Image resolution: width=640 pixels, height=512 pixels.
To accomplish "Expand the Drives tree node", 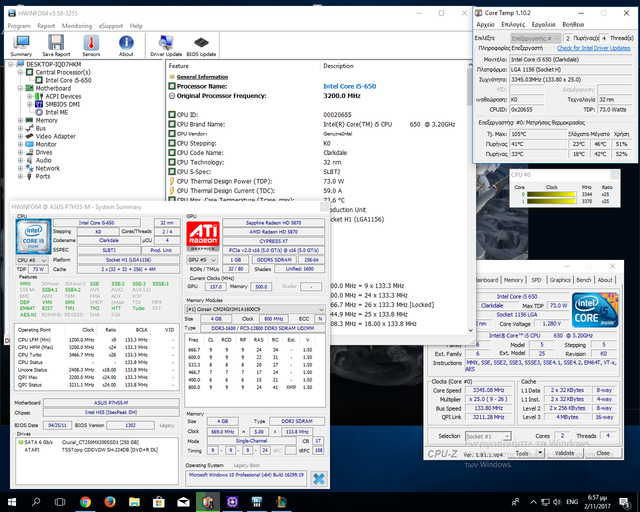I will click(x=20, y=152).
